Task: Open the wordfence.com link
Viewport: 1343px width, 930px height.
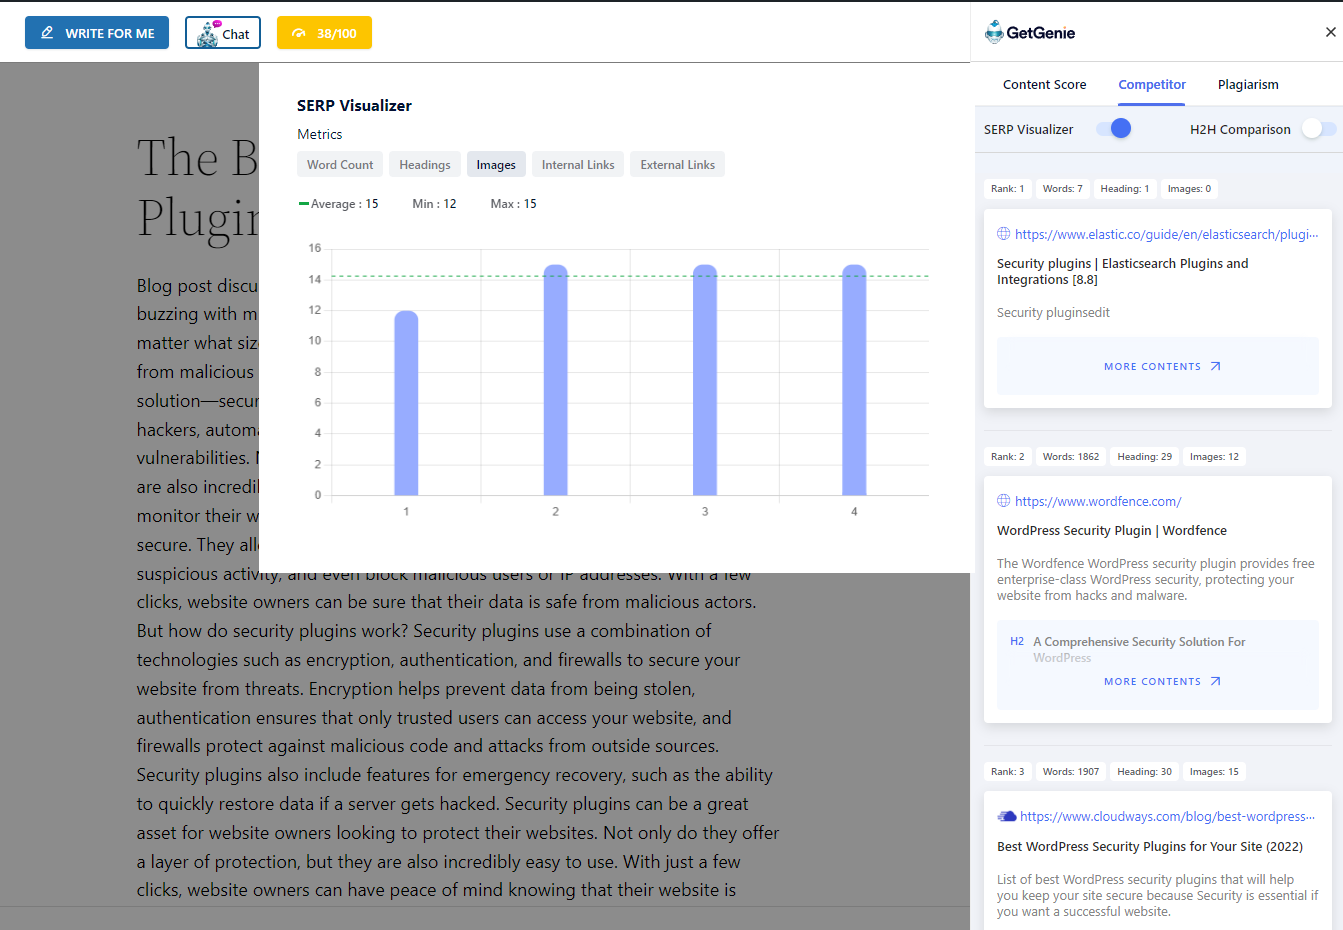Action: click(x=1098, y=501)
